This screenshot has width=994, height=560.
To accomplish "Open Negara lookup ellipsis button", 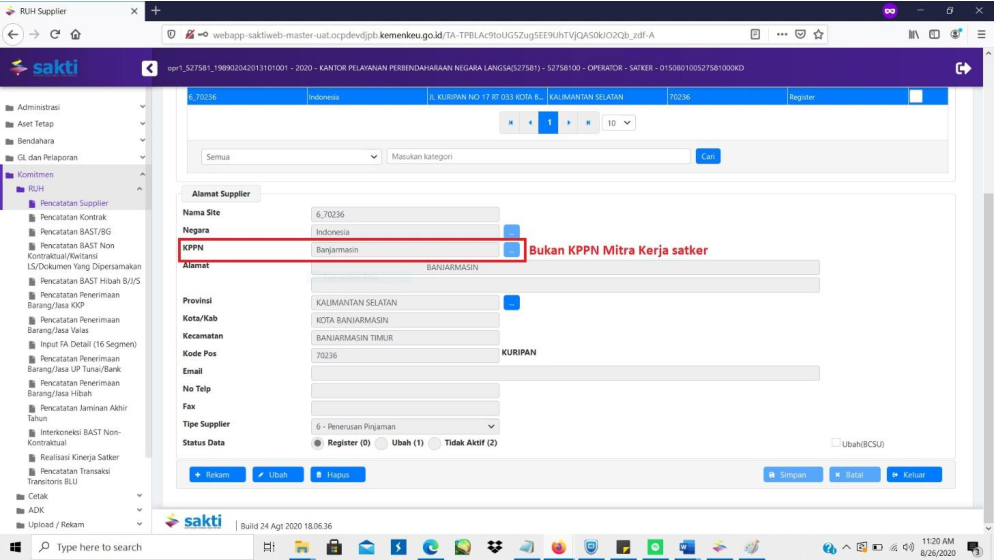I will pyautogui.click(x=511, y=232).
